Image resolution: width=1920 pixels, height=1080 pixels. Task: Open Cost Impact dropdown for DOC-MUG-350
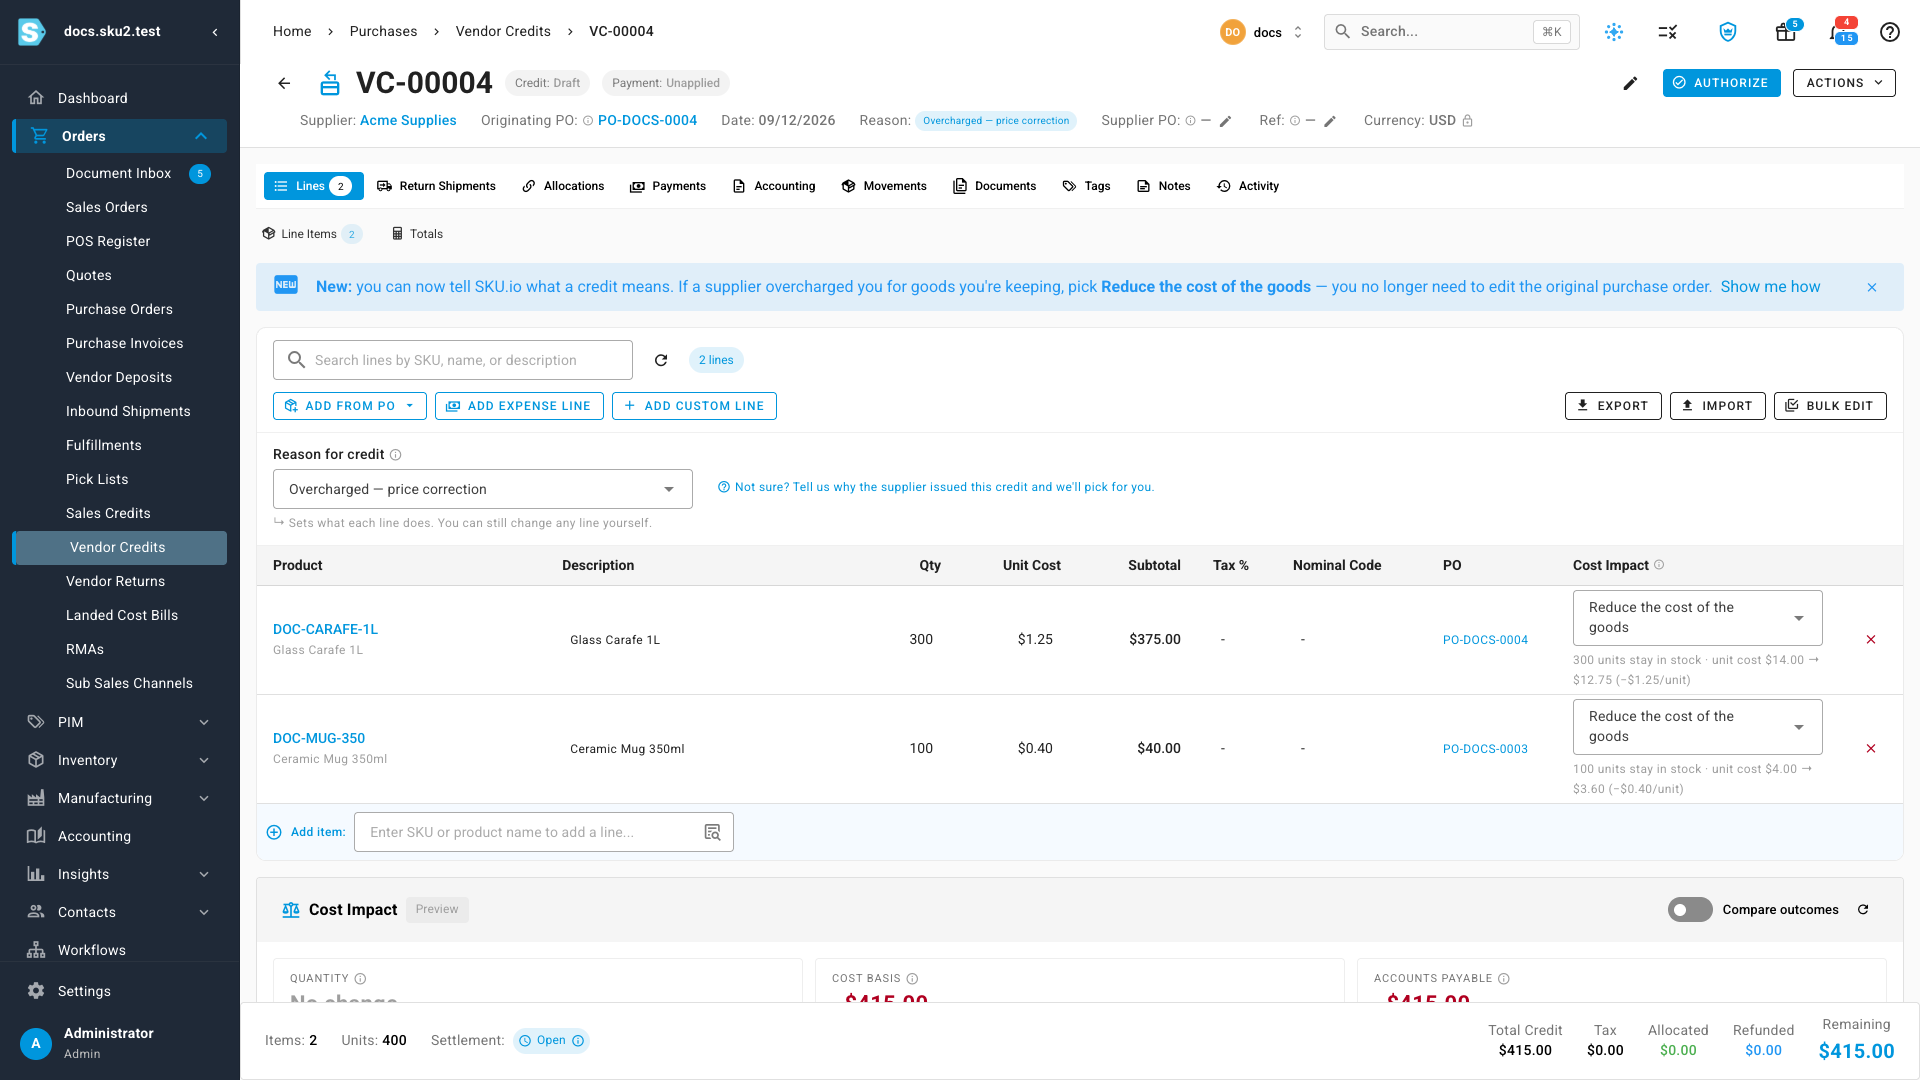pos(1698,727)
